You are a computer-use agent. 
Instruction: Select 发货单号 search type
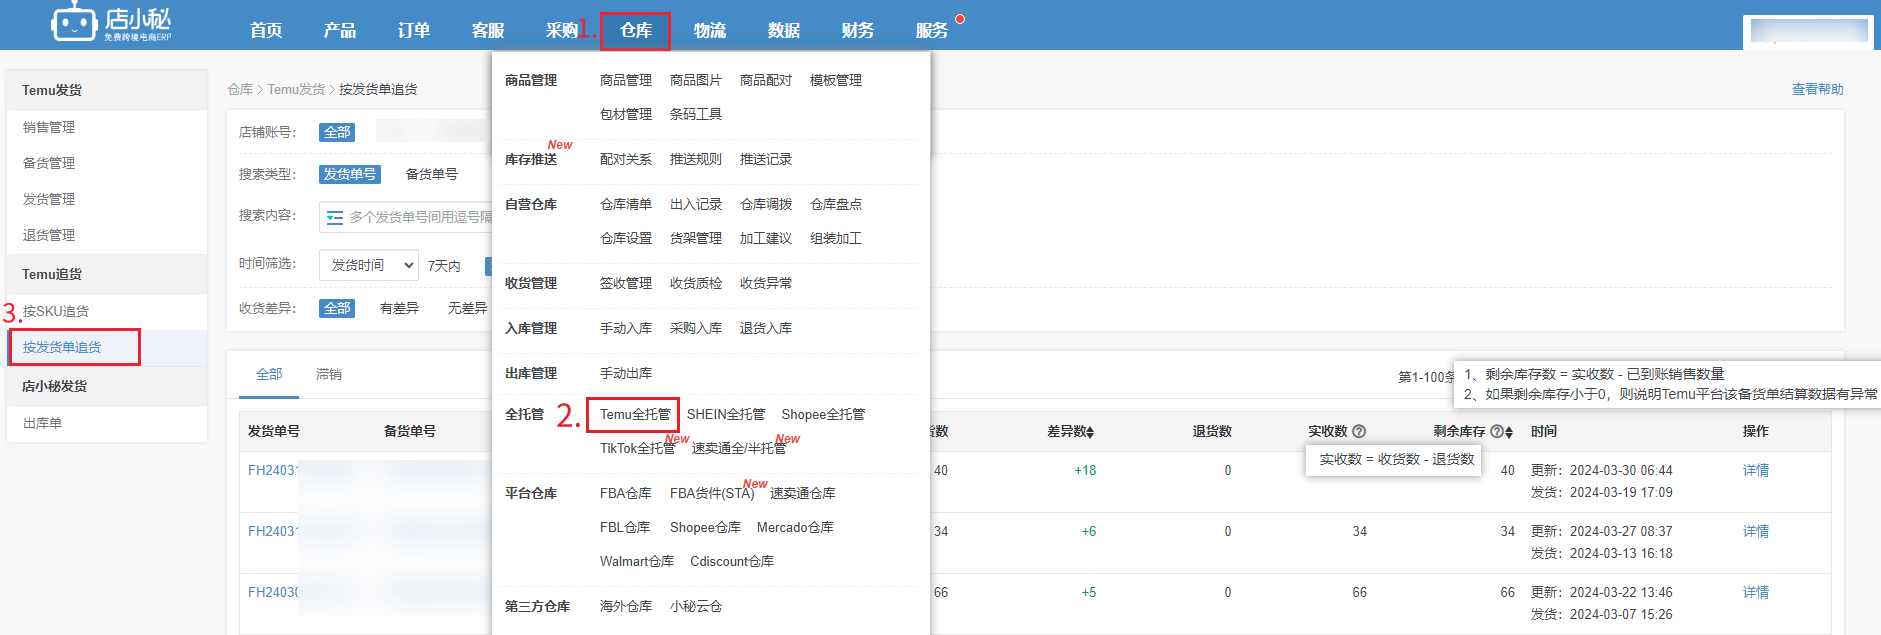350,174
